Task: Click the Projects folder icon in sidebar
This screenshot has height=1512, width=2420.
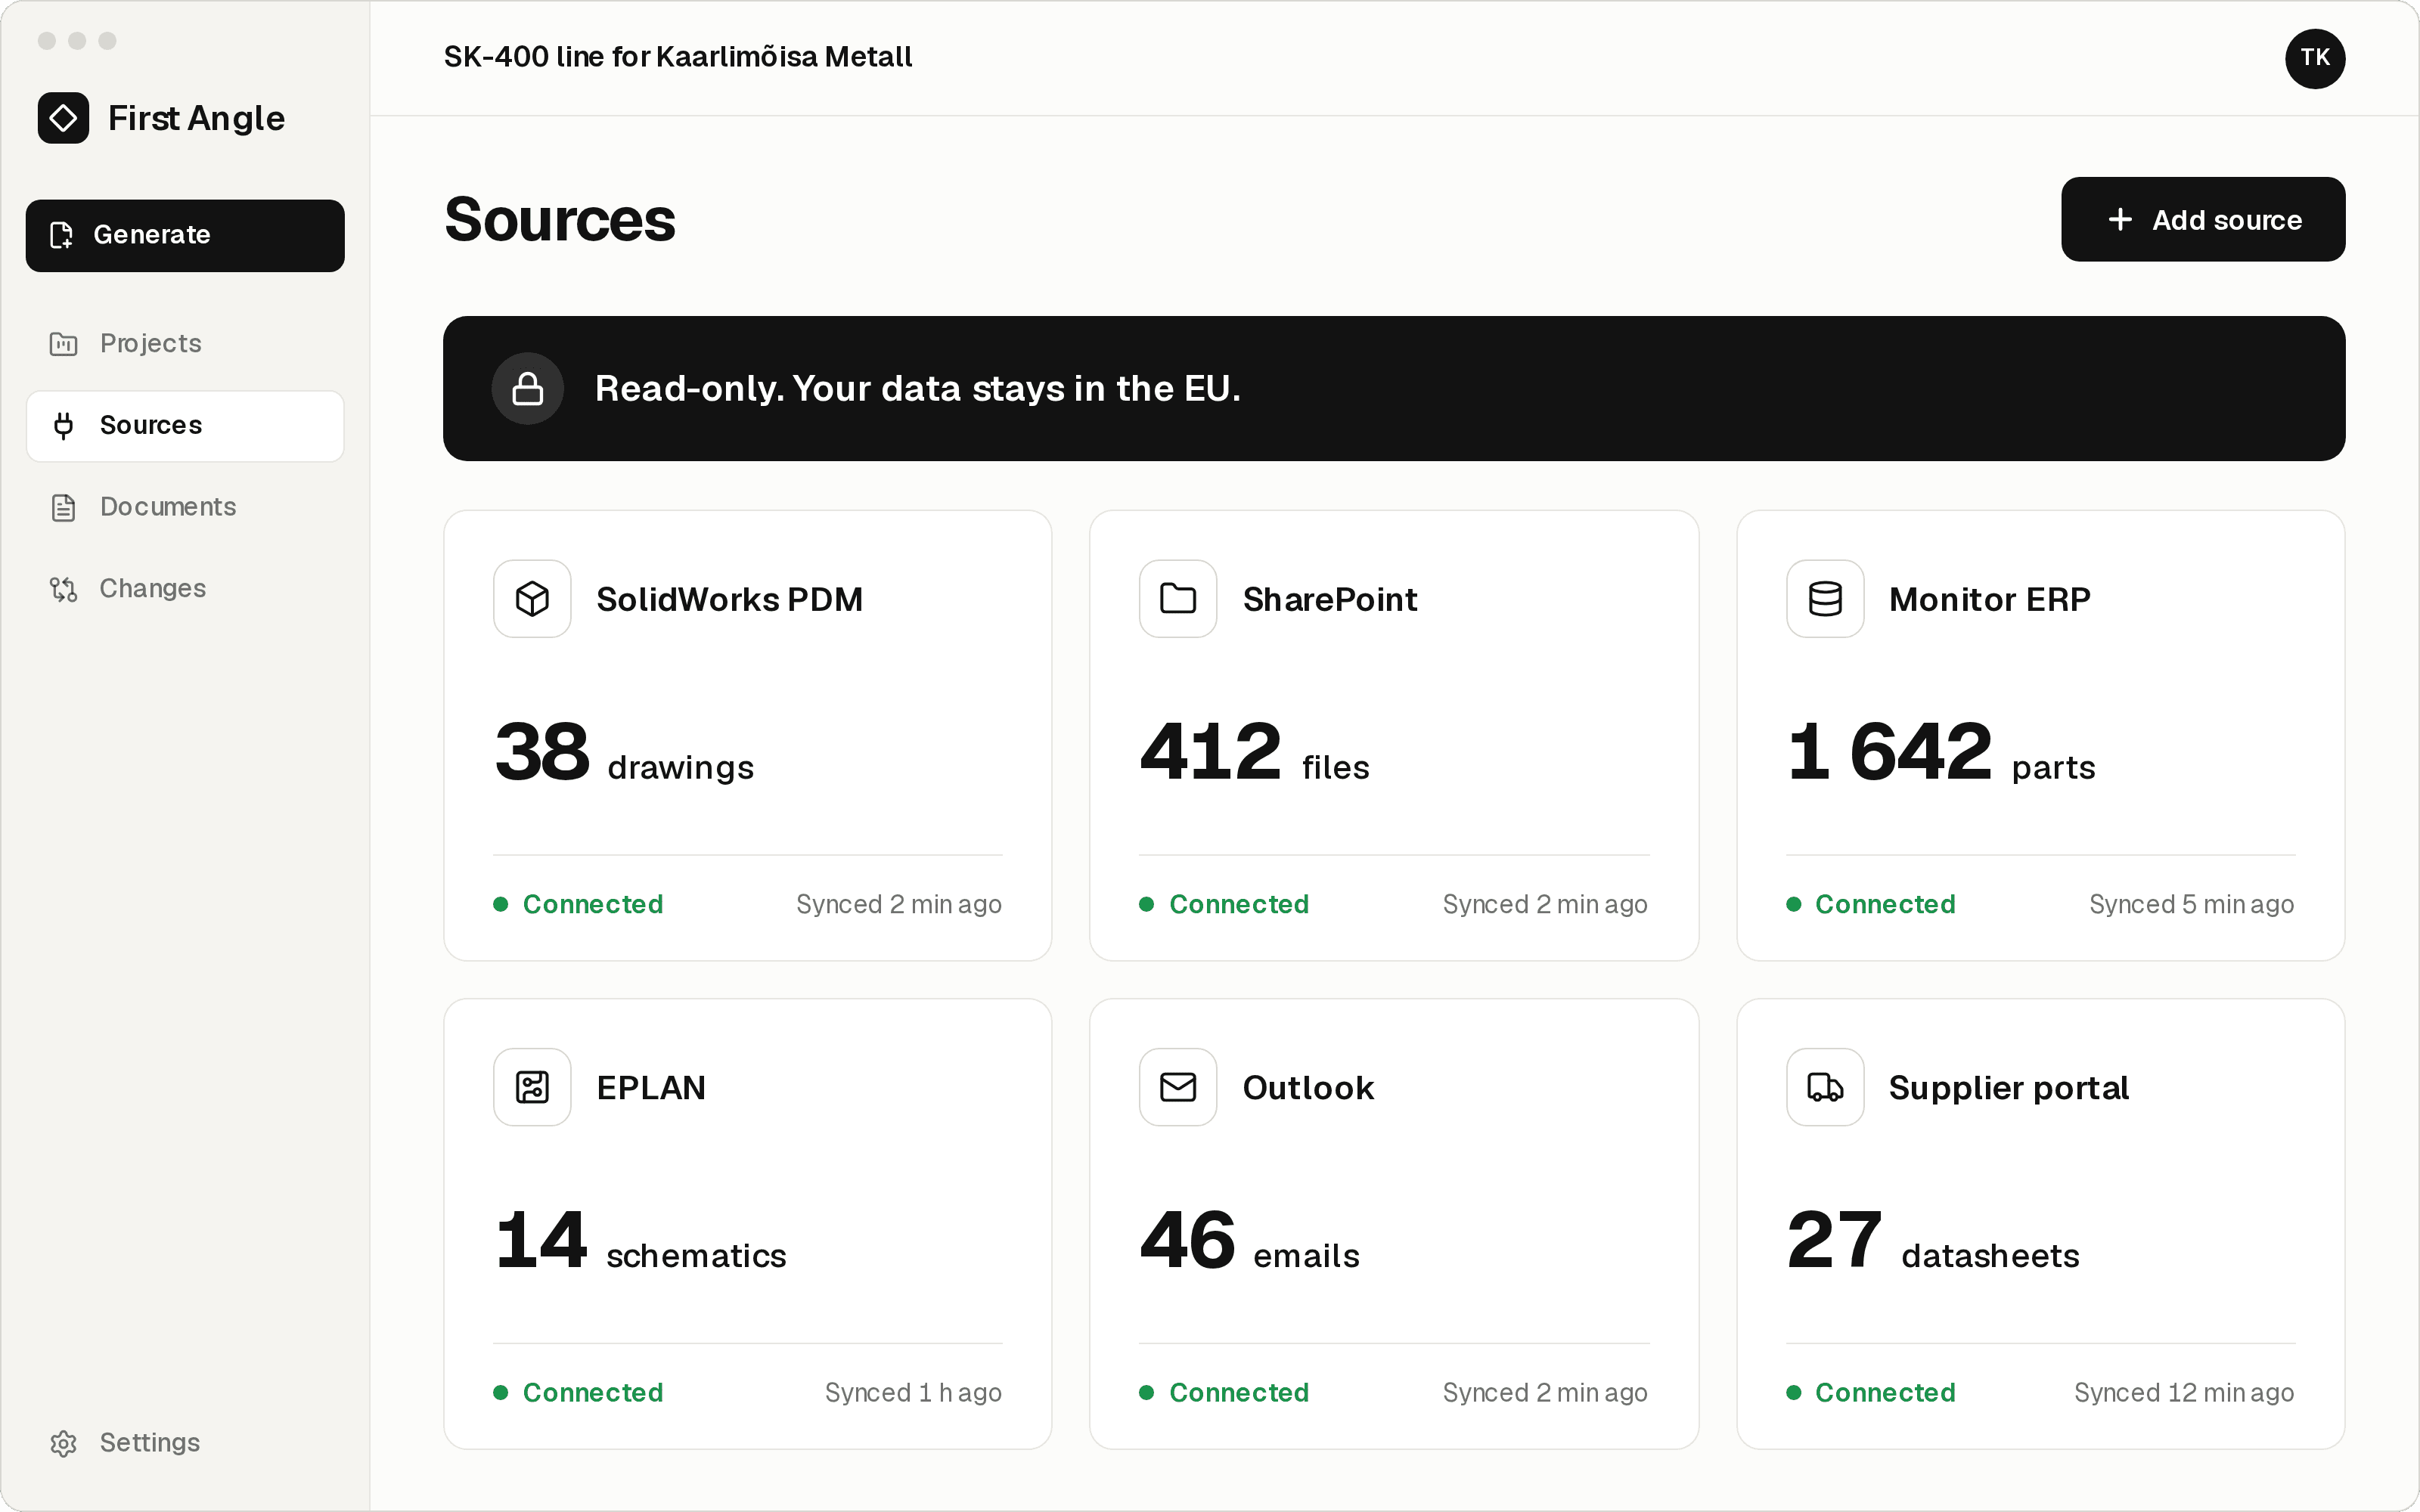Action: click(x=63, y=344)
